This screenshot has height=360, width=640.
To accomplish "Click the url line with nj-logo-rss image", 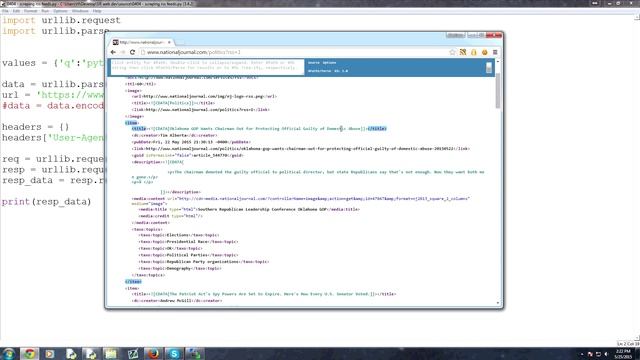I will point(204,96).
